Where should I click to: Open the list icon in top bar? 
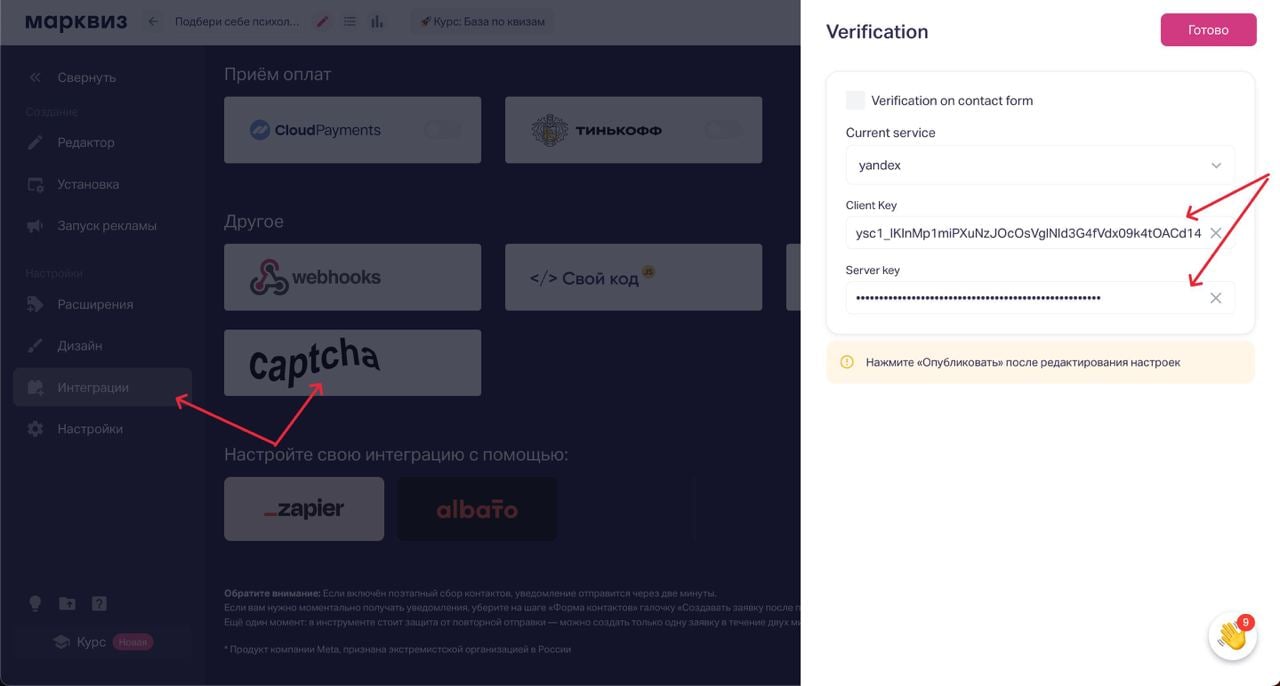point(350,21)
